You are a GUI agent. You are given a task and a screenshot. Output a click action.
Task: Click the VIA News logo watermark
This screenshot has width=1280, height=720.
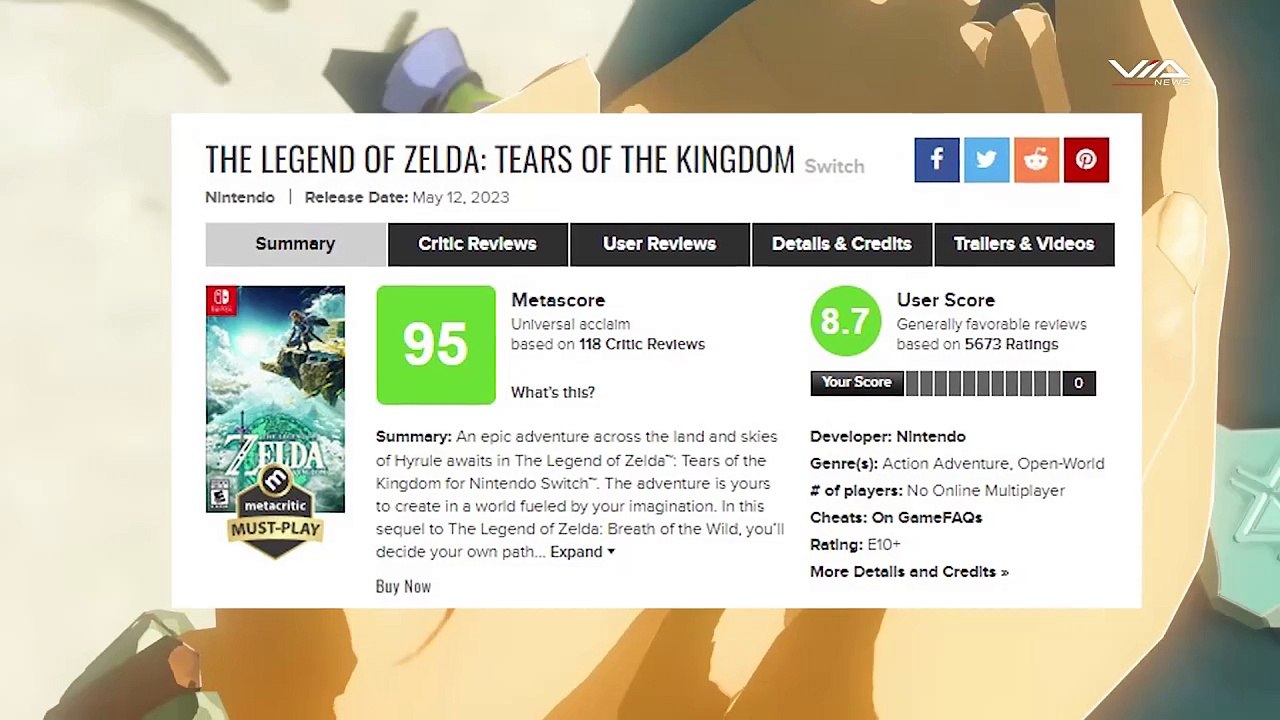click(x=1148, y=72)
